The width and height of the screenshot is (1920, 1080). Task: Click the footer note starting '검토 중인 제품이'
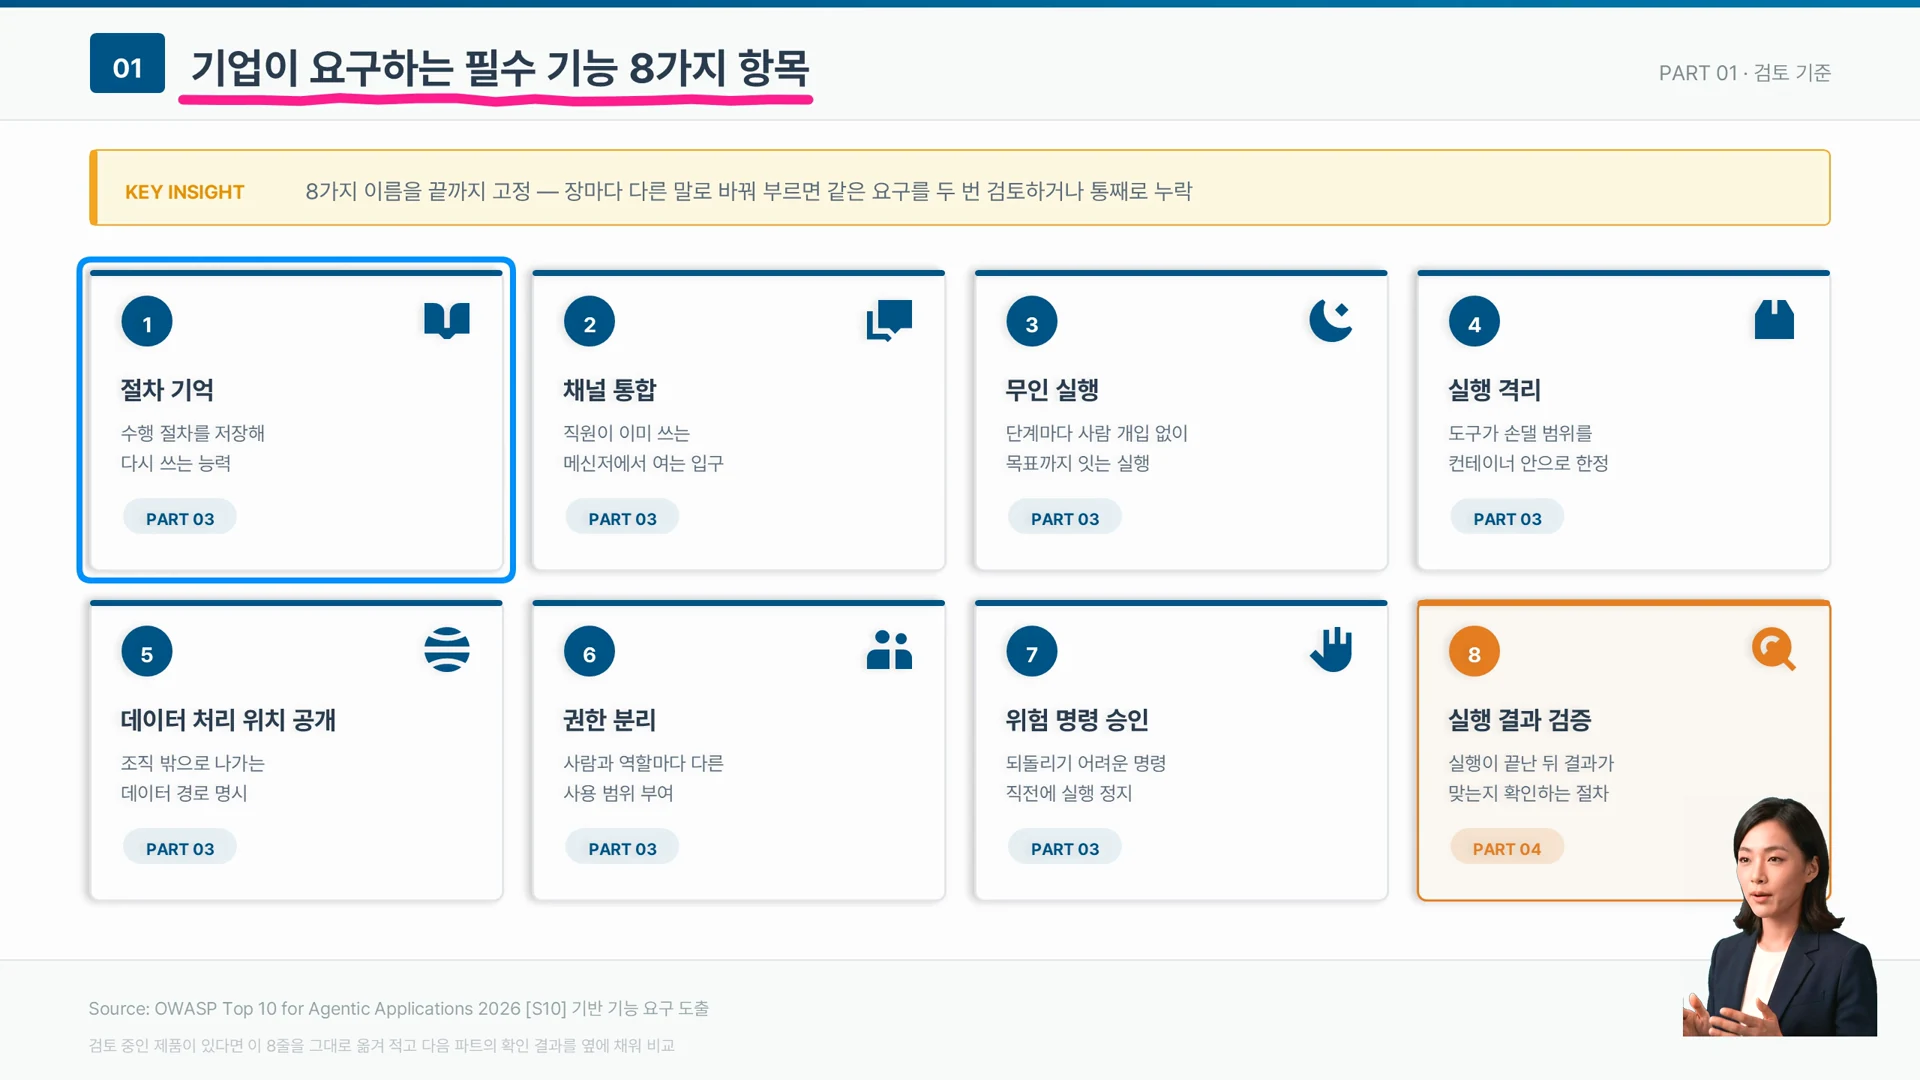(x=381, y=1045)
